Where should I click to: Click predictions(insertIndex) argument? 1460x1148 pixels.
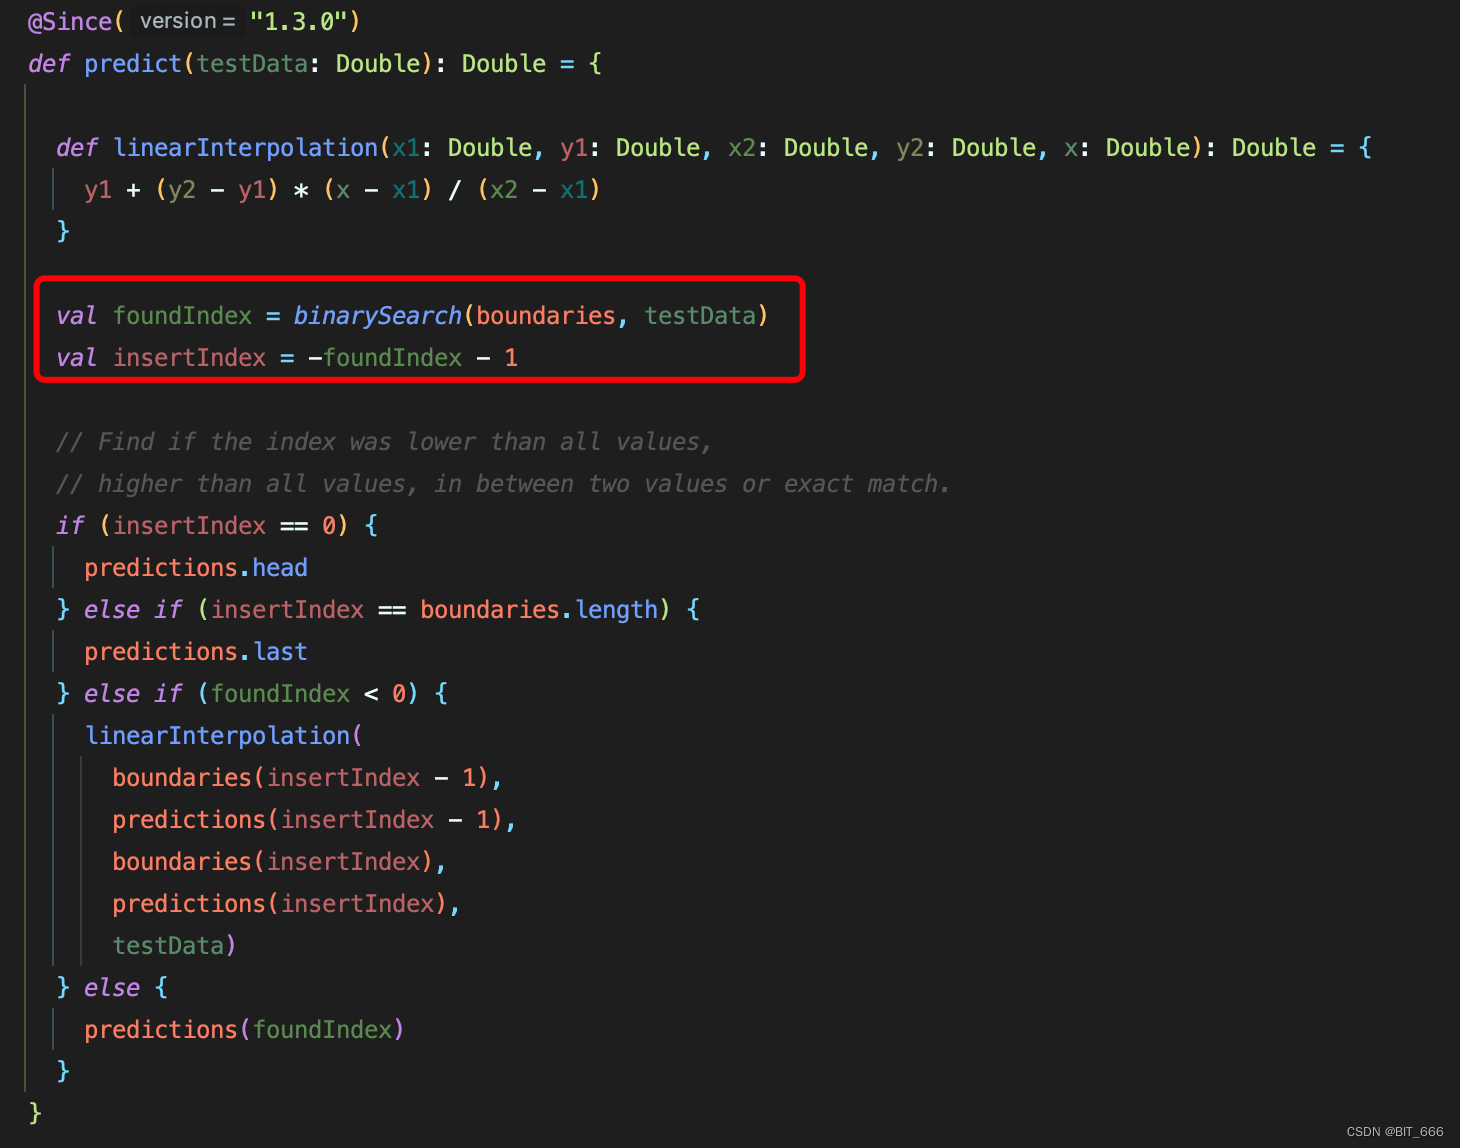(x=284, y=903)
